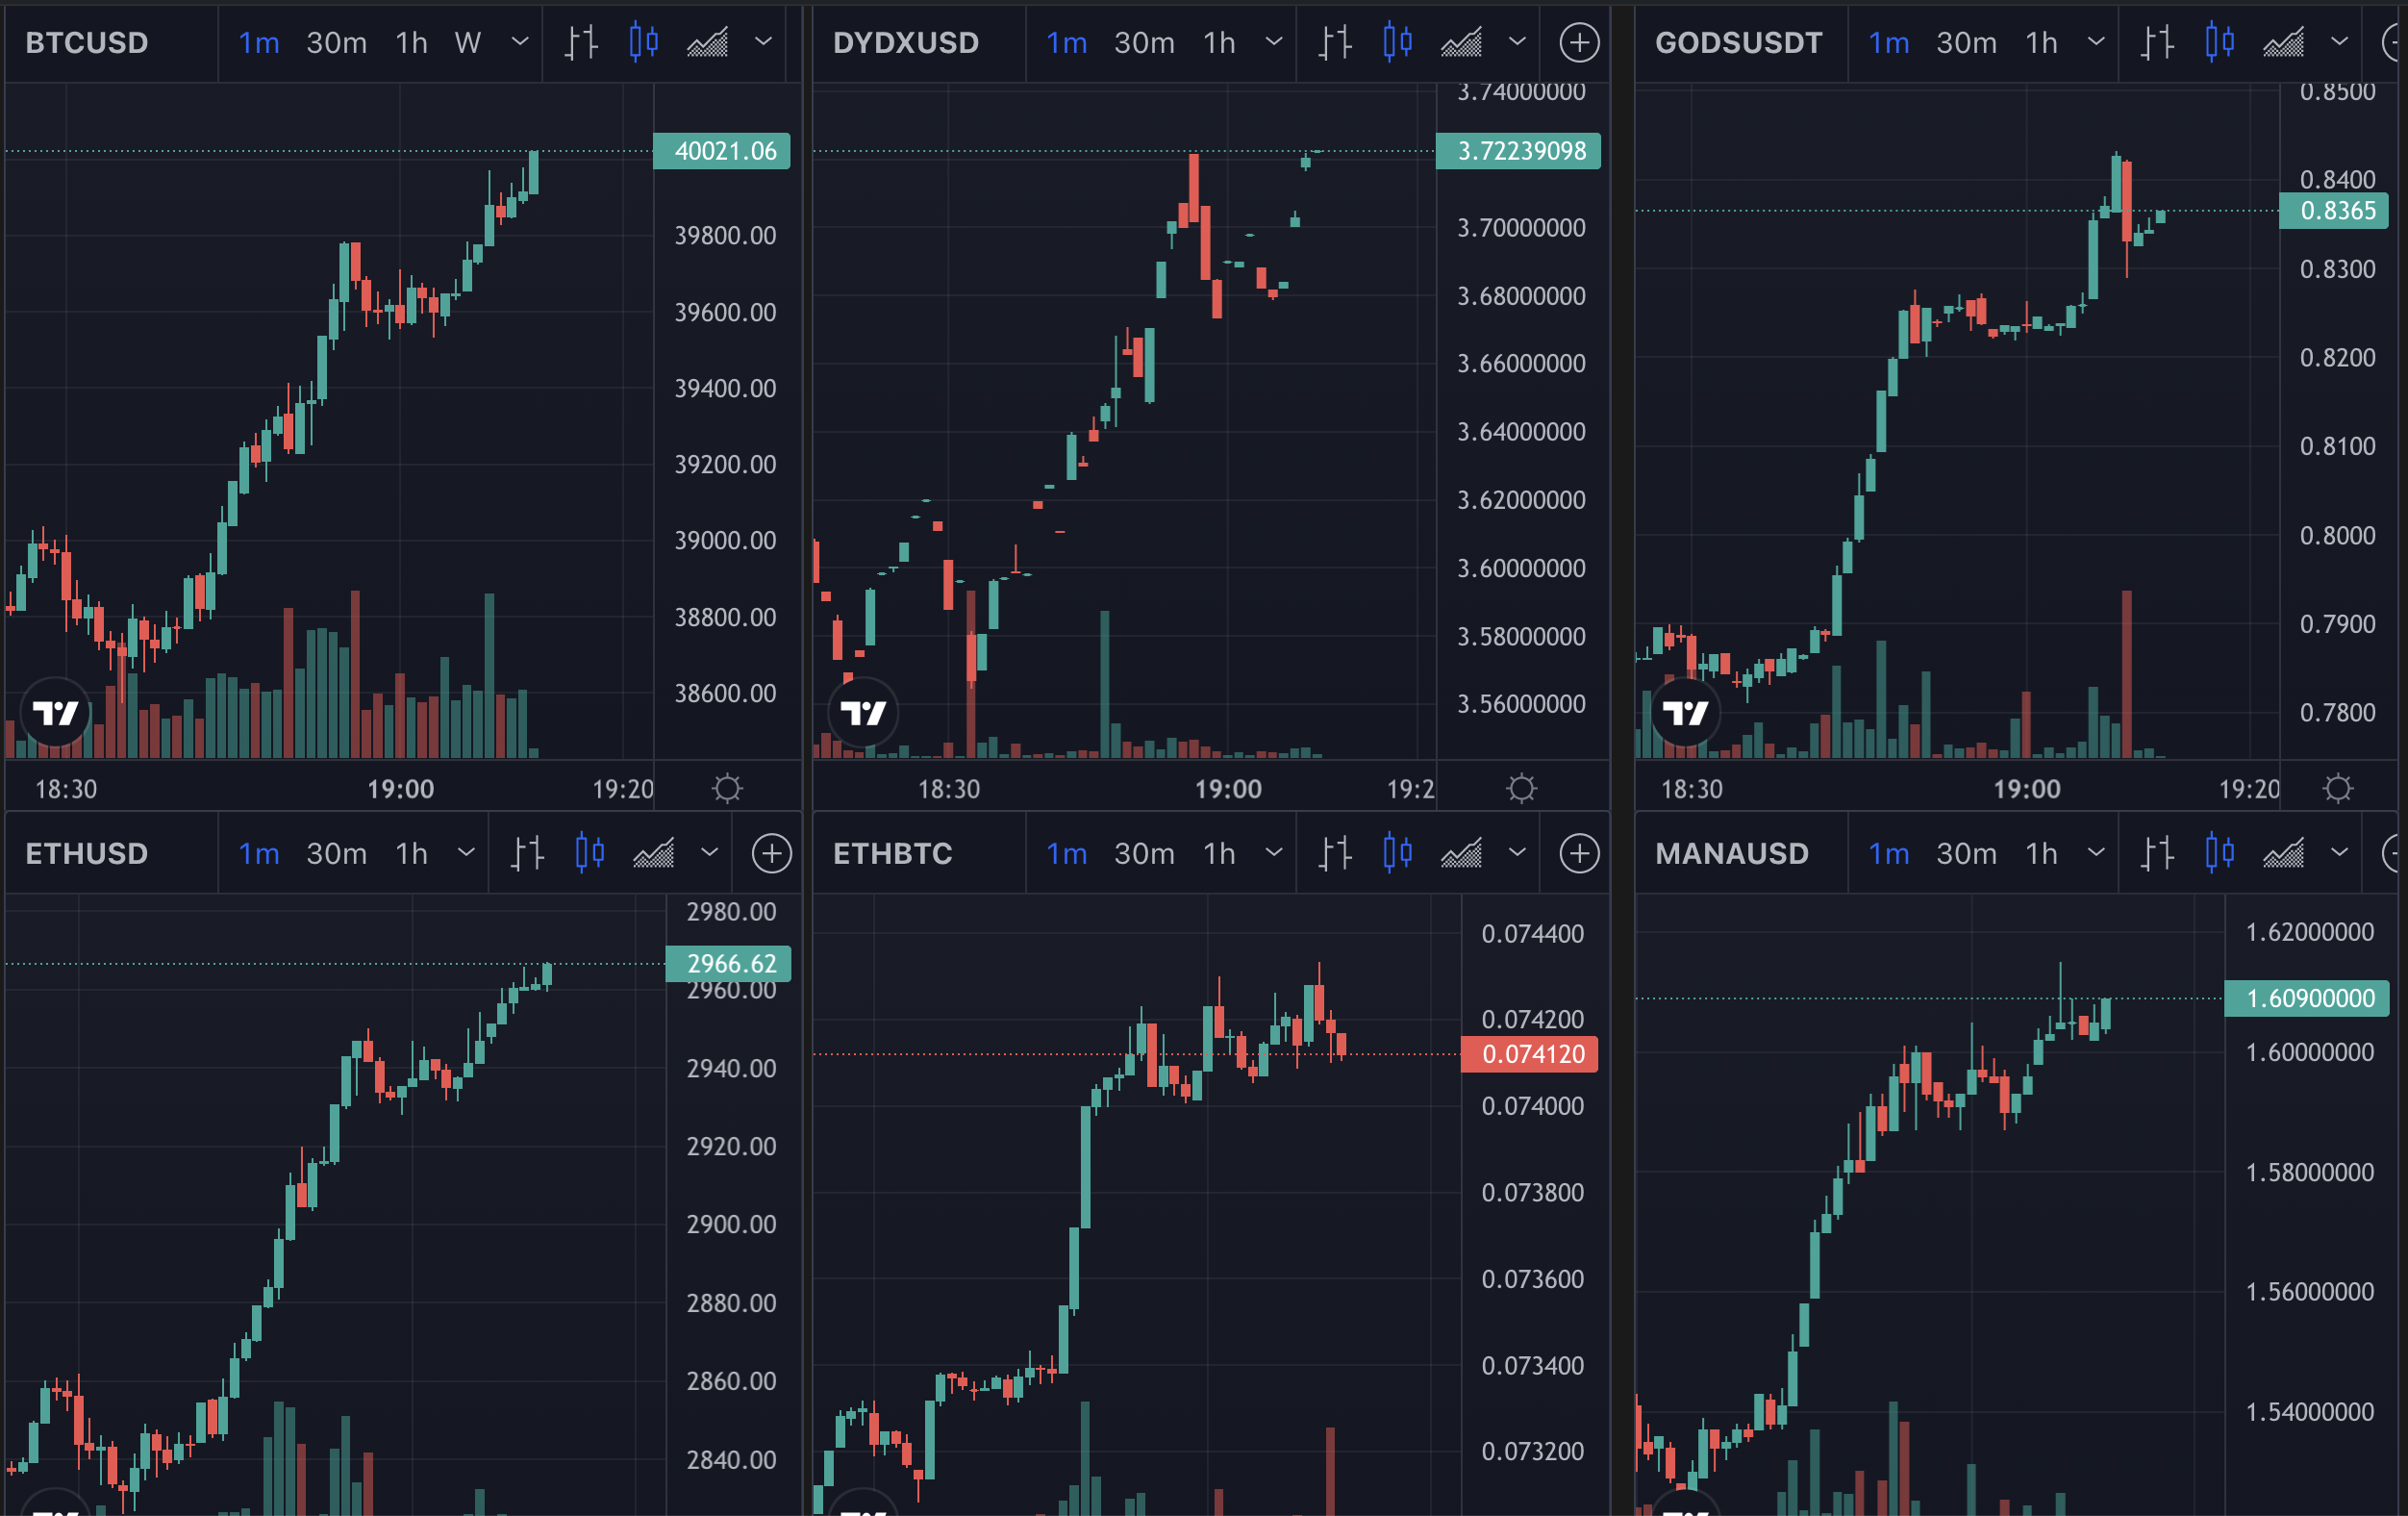This screenshot has height=1516, width=2408.
Task: Switch DYDXUSD chart to 30m timeframe
Action: (x=1144, y=43)
